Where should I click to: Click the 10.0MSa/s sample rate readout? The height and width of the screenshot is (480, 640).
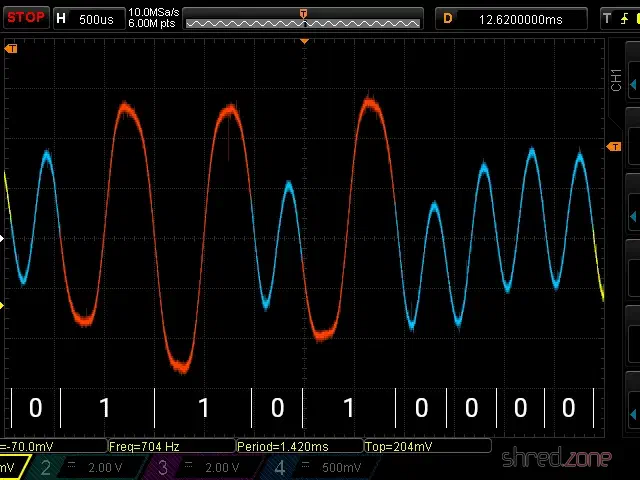(x=154, y=12)
